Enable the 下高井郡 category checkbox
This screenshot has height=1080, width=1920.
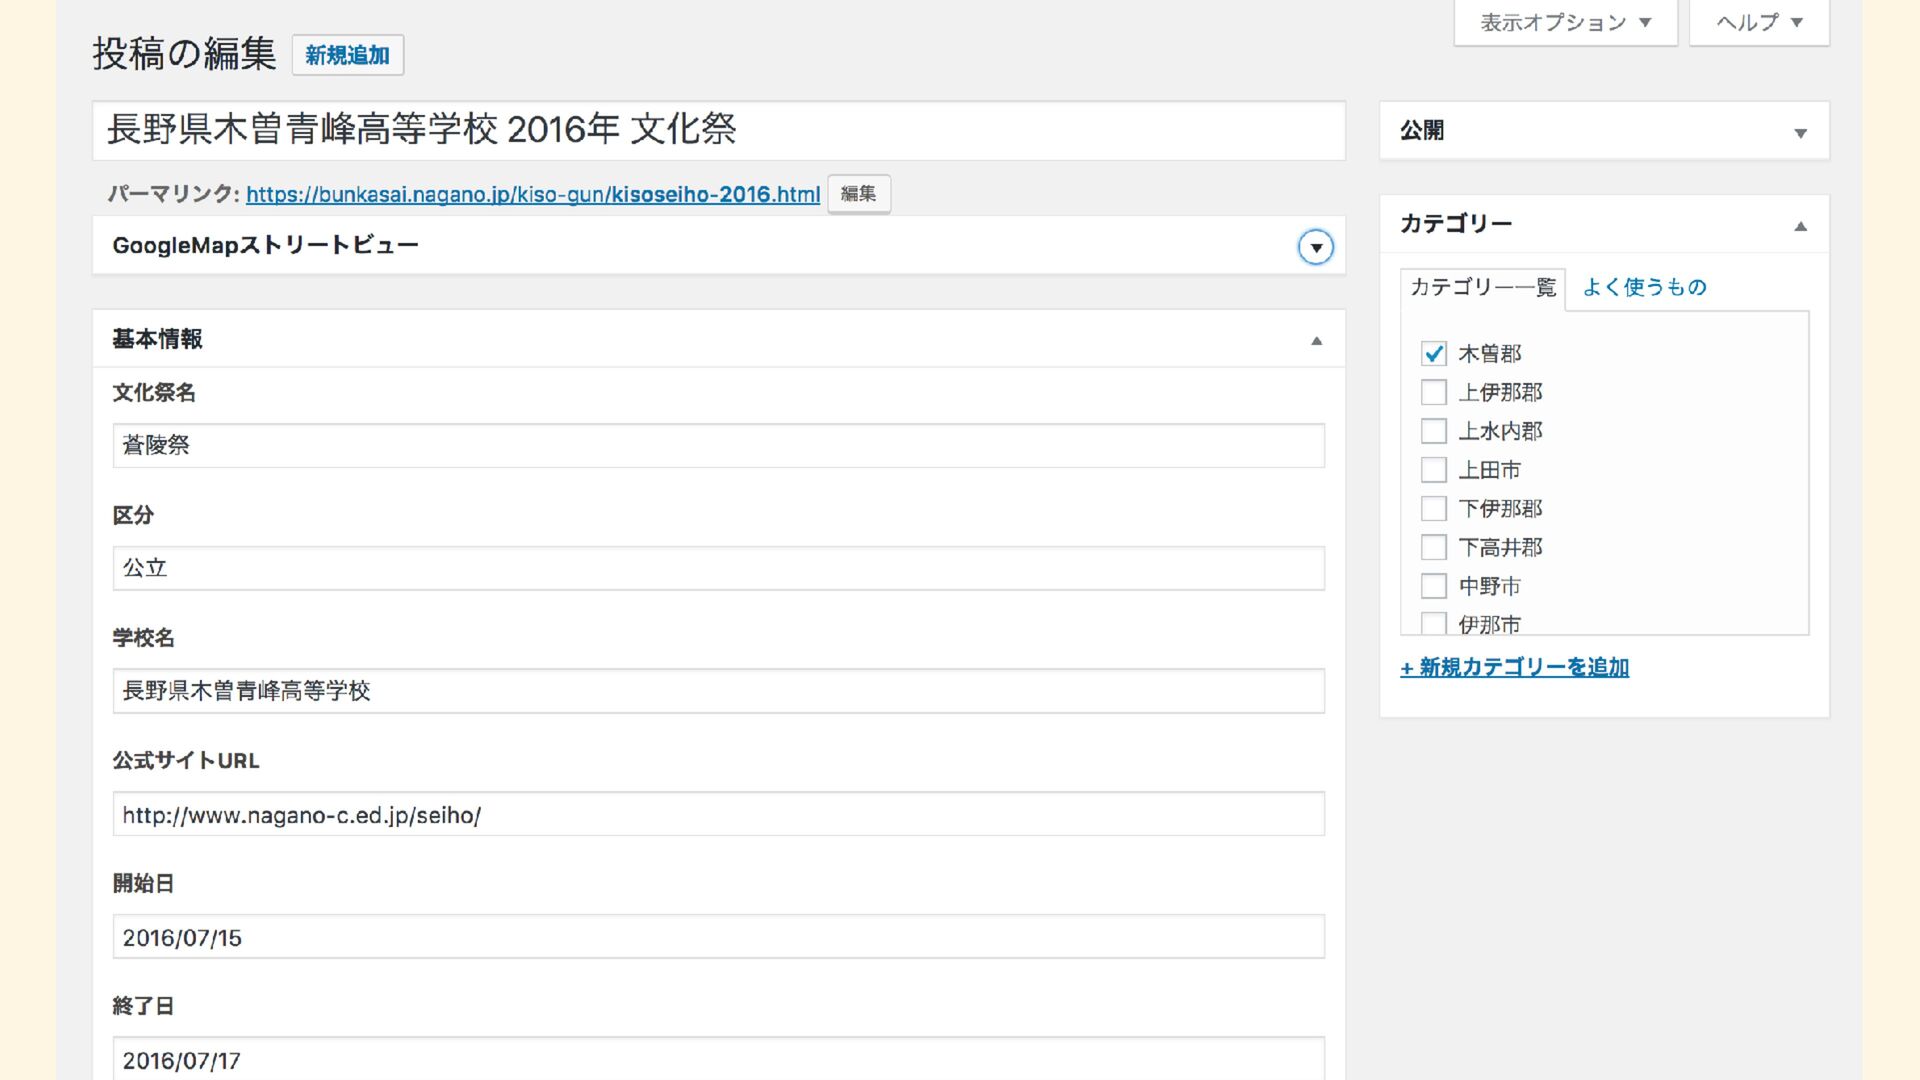click(x=1434, y=547)
